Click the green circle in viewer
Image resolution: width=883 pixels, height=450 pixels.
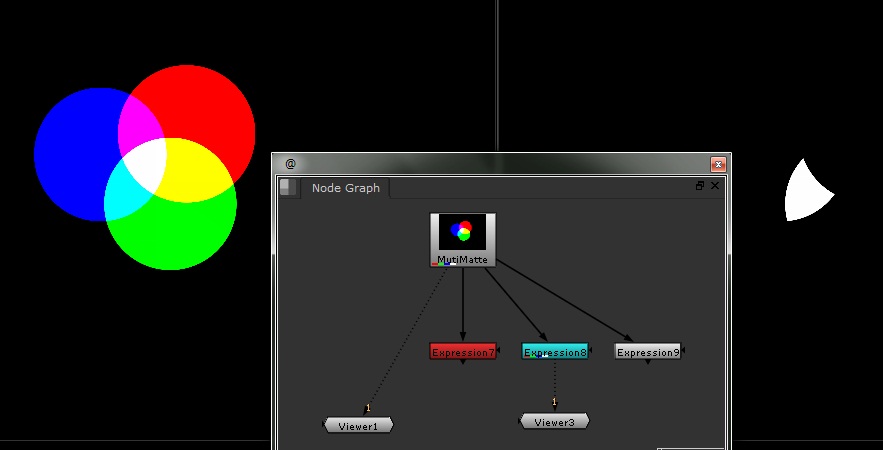tap(170, 235)
